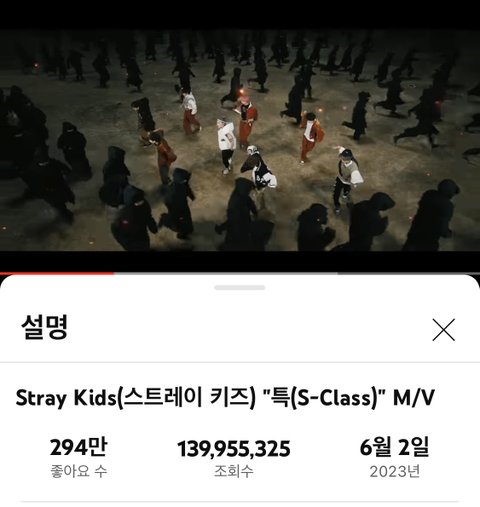
Task: Tap the dancer in red jacket with pink hair
Action: click(247, 120)
